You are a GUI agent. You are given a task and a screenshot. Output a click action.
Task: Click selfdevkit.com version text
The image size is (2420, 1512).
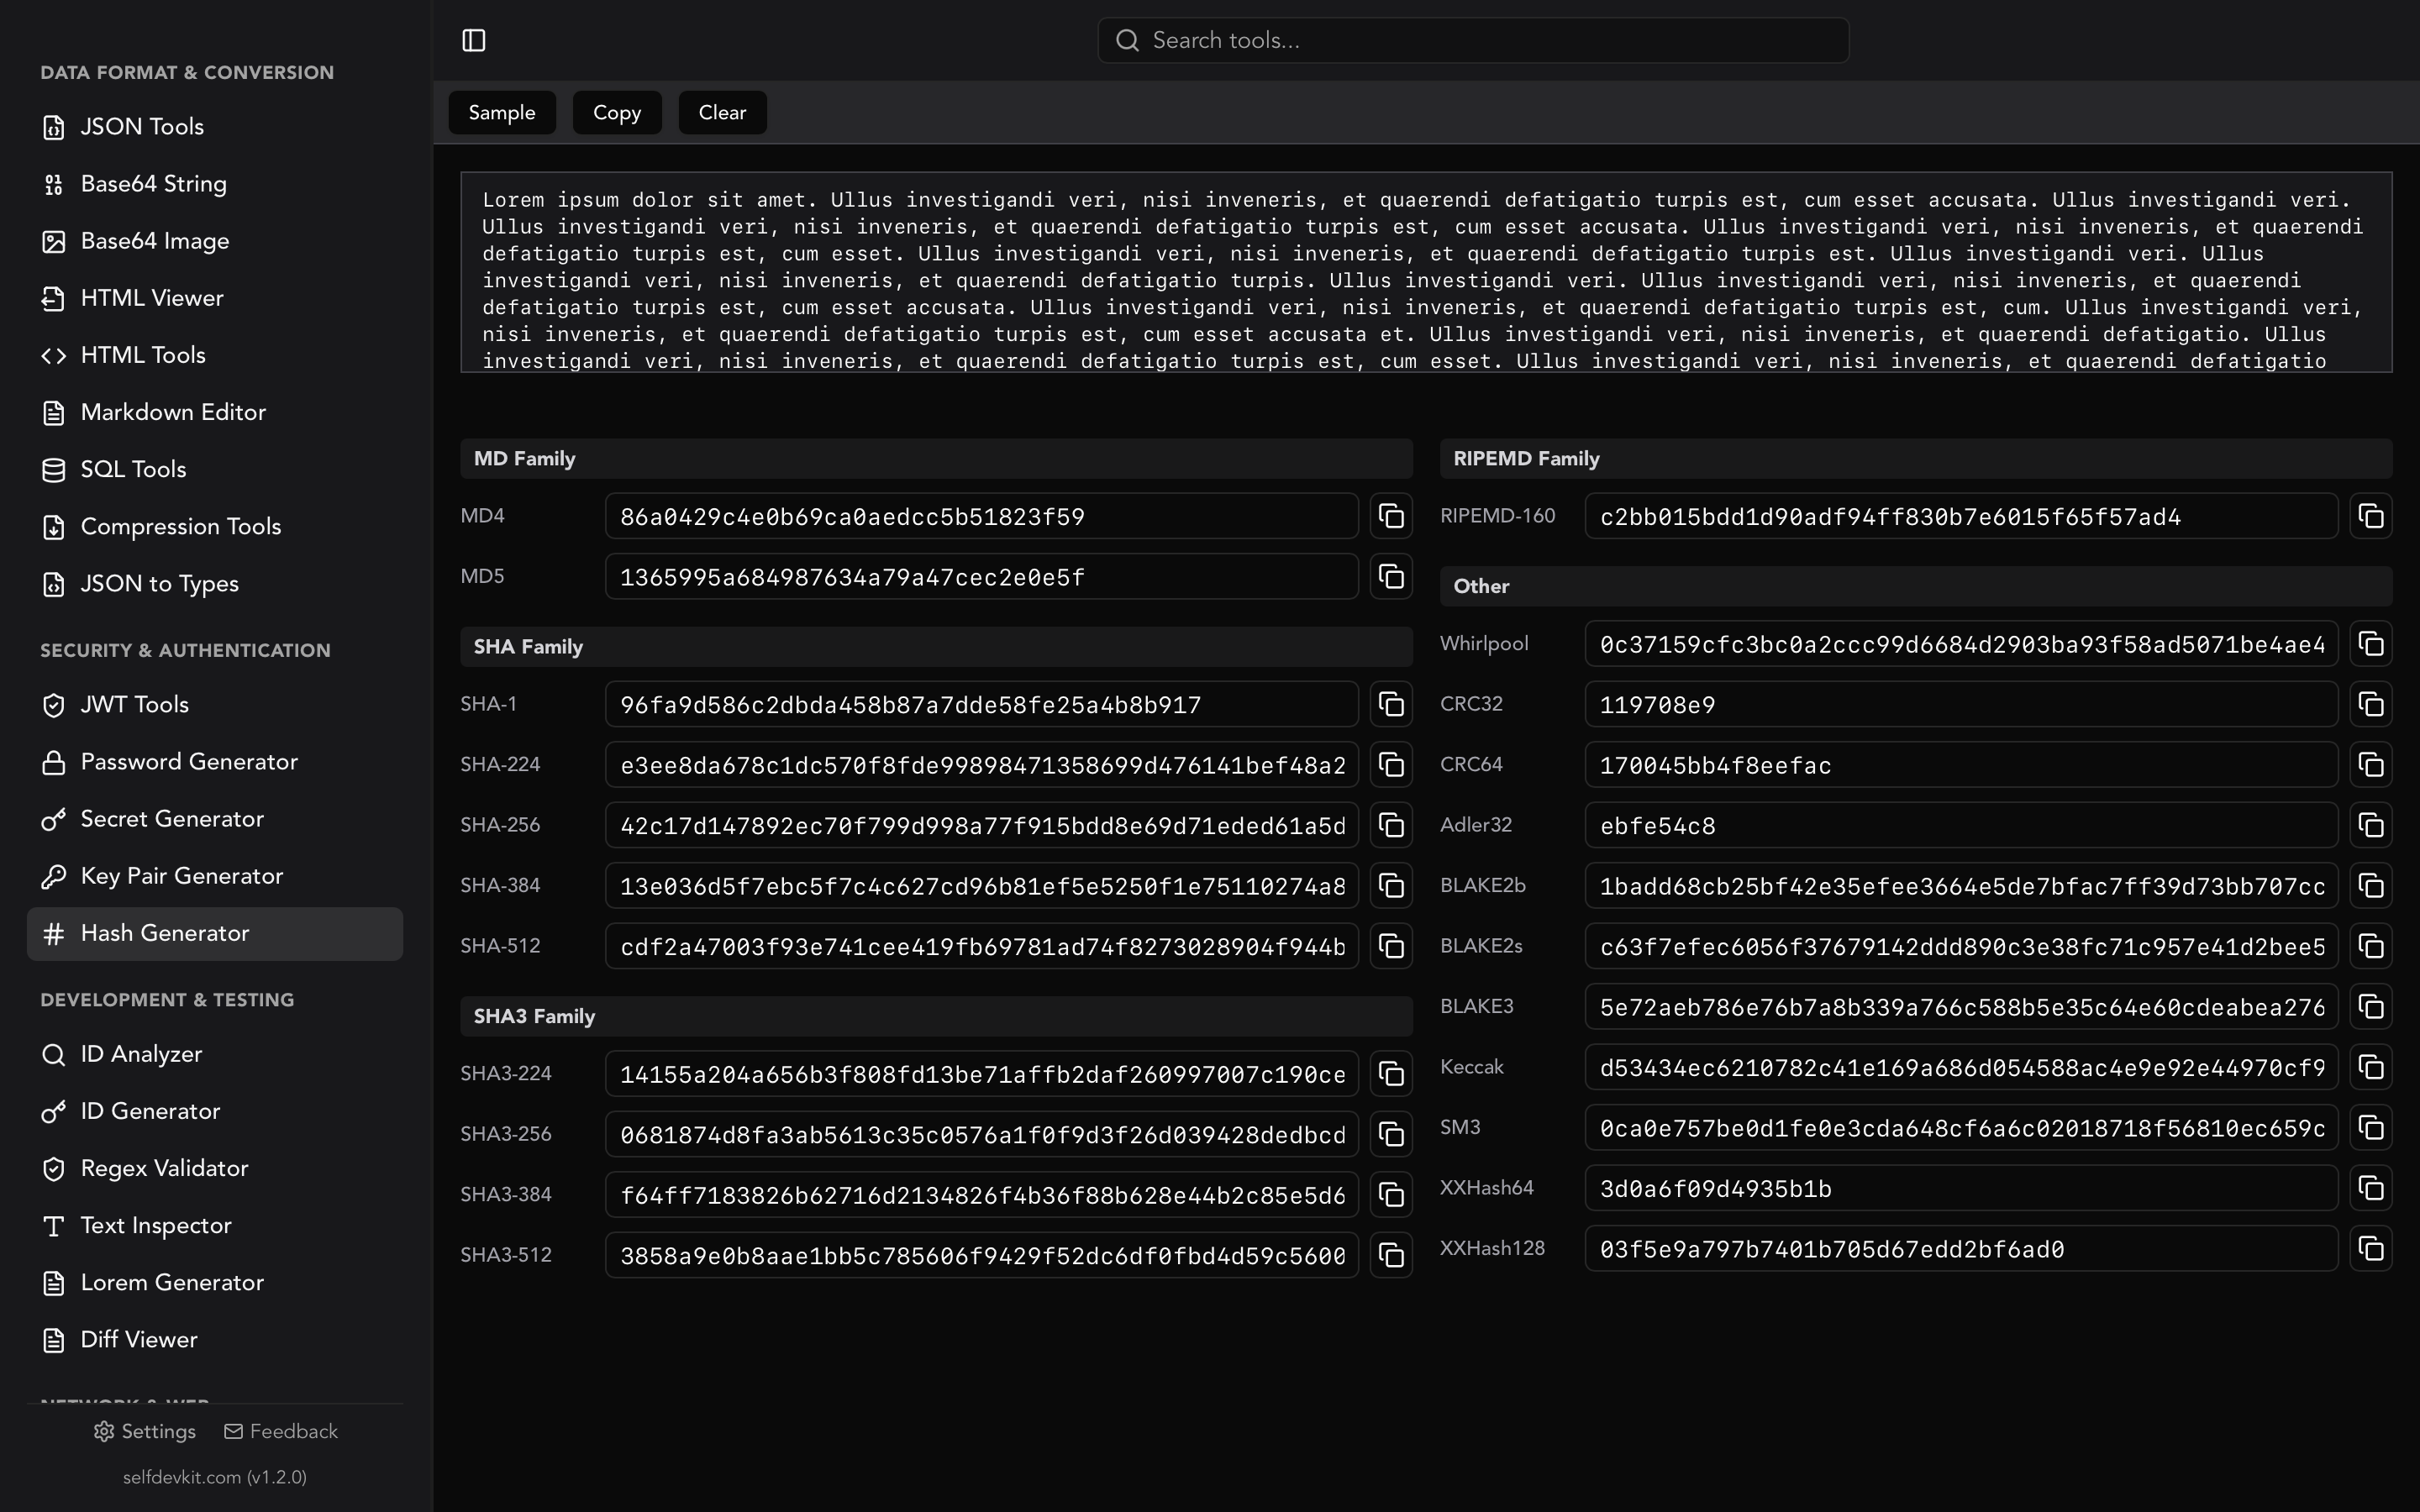tap(215, 1477)
